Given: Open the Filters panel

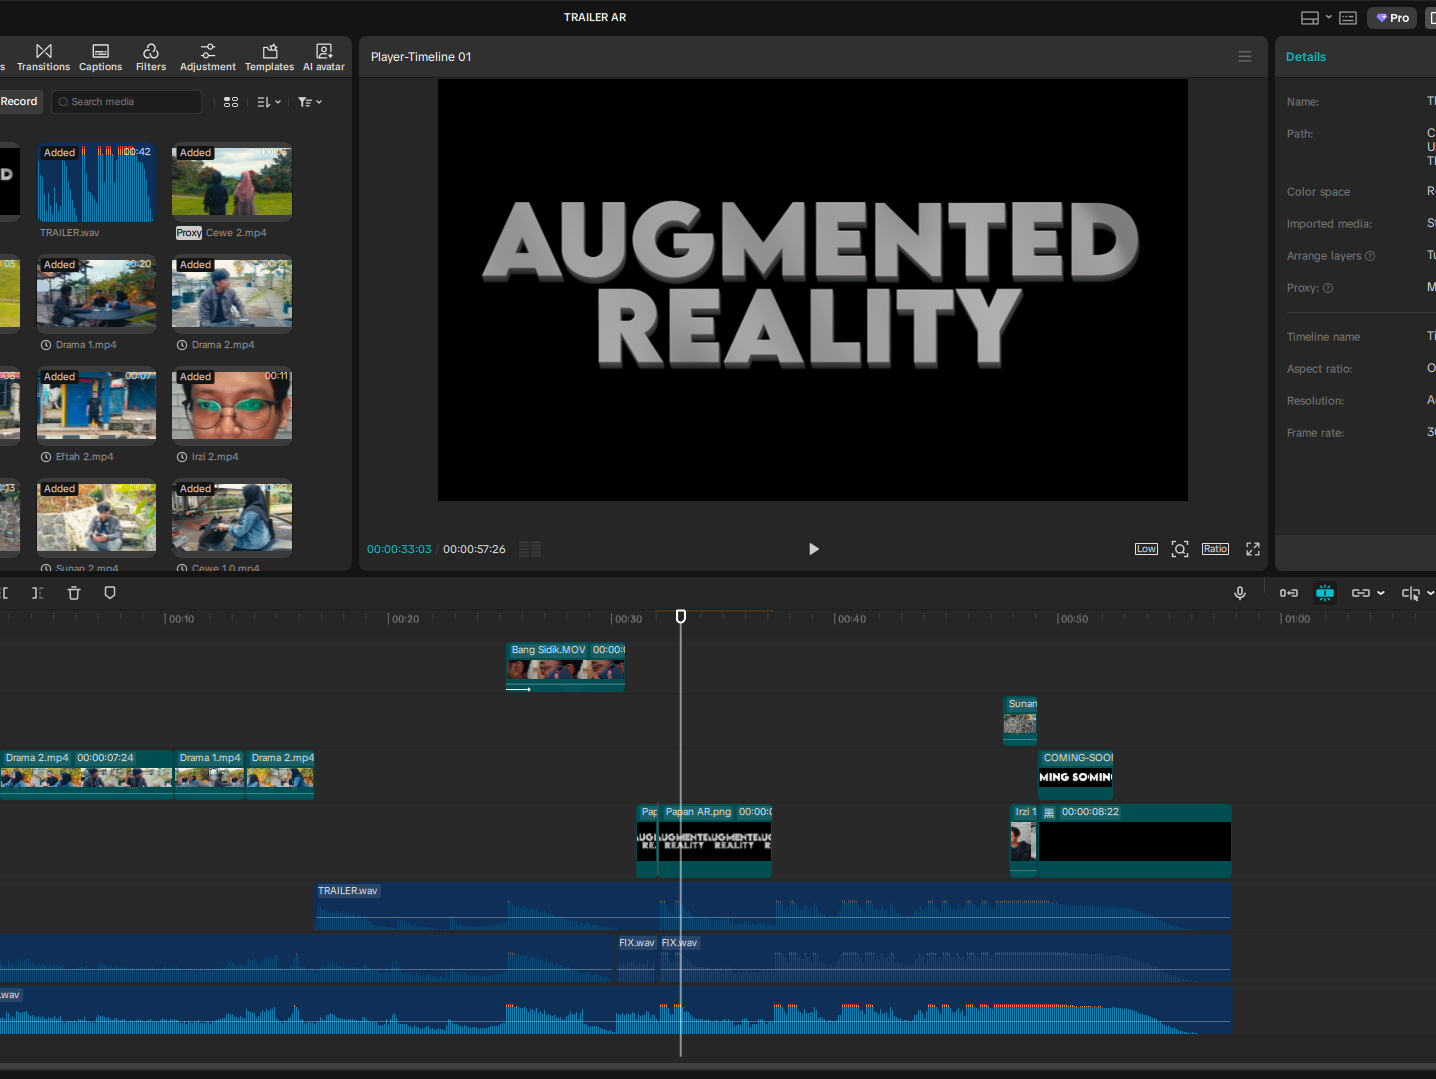Looking at the screenshot, I should [x=151, y=57].
